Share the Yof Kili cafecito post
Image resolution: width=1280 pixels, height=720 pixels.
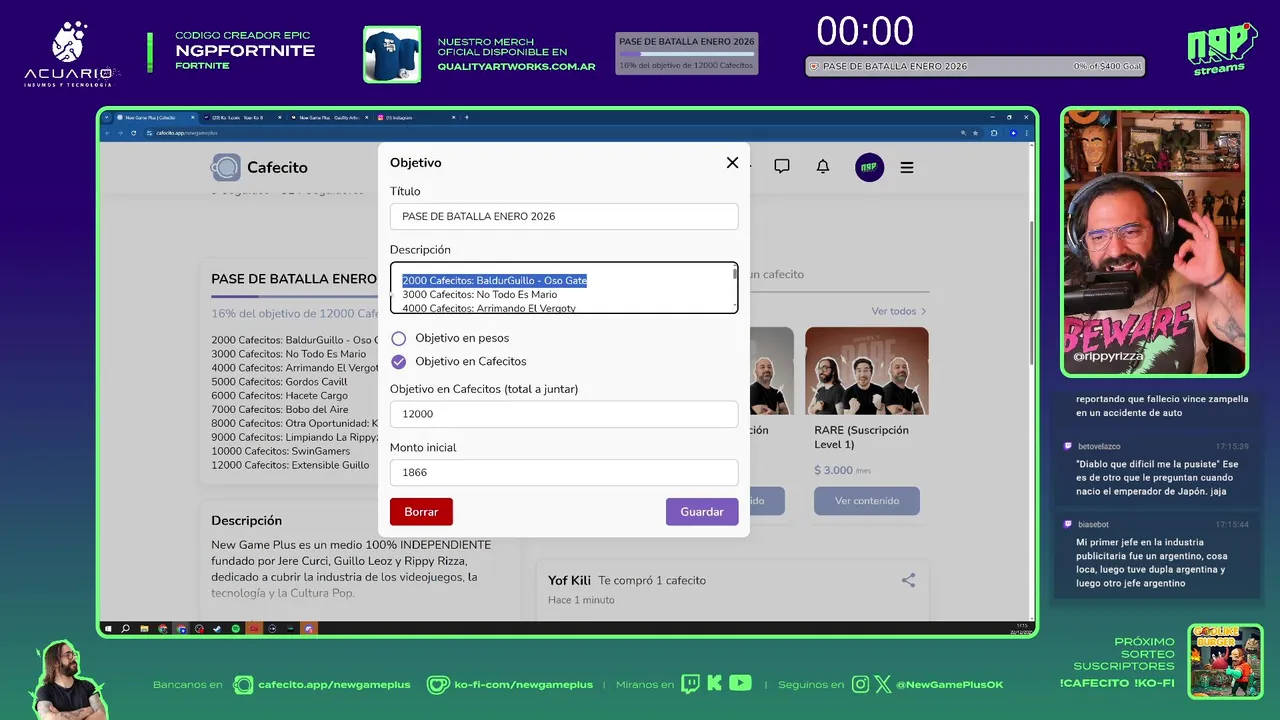(x=908, y=580)
